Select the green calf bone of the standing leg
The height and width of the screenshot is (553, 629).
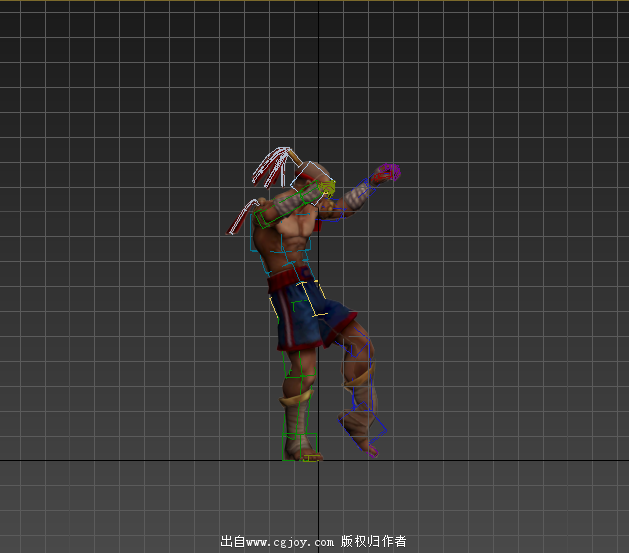pyautogui.click(x=296, y=405)
